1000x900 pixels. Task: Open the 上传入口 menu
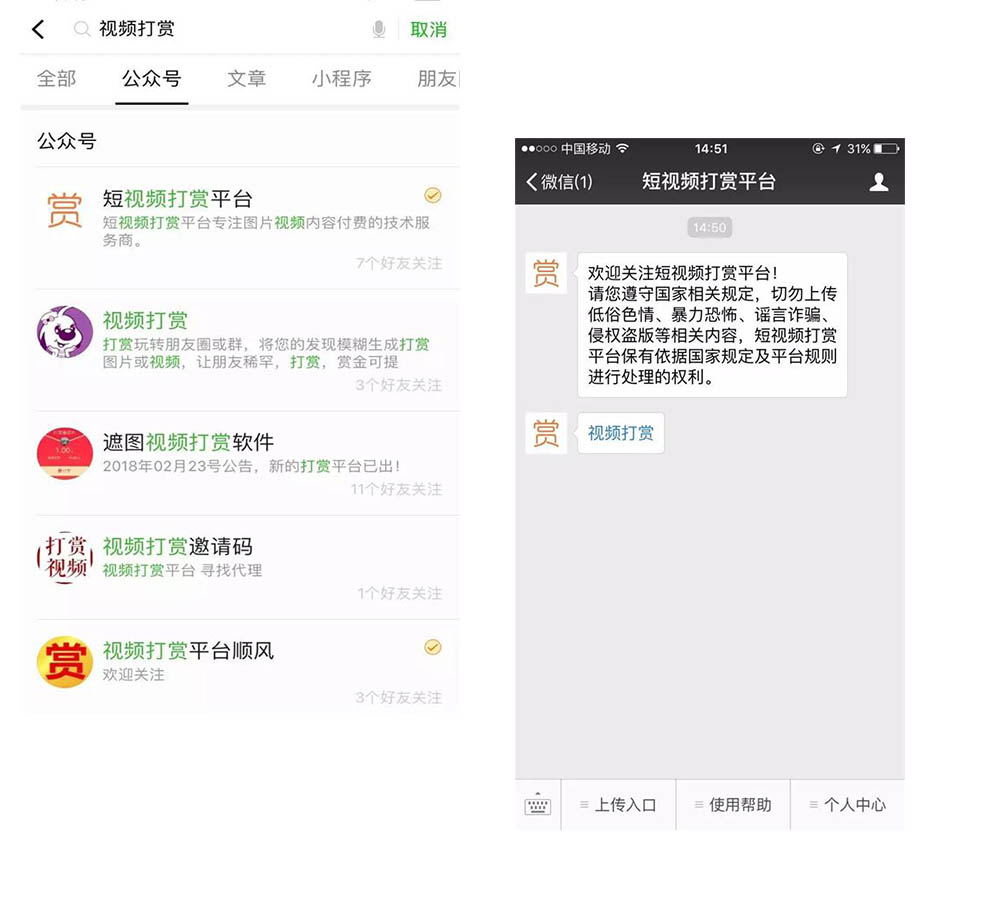click(x=618, y=805)
